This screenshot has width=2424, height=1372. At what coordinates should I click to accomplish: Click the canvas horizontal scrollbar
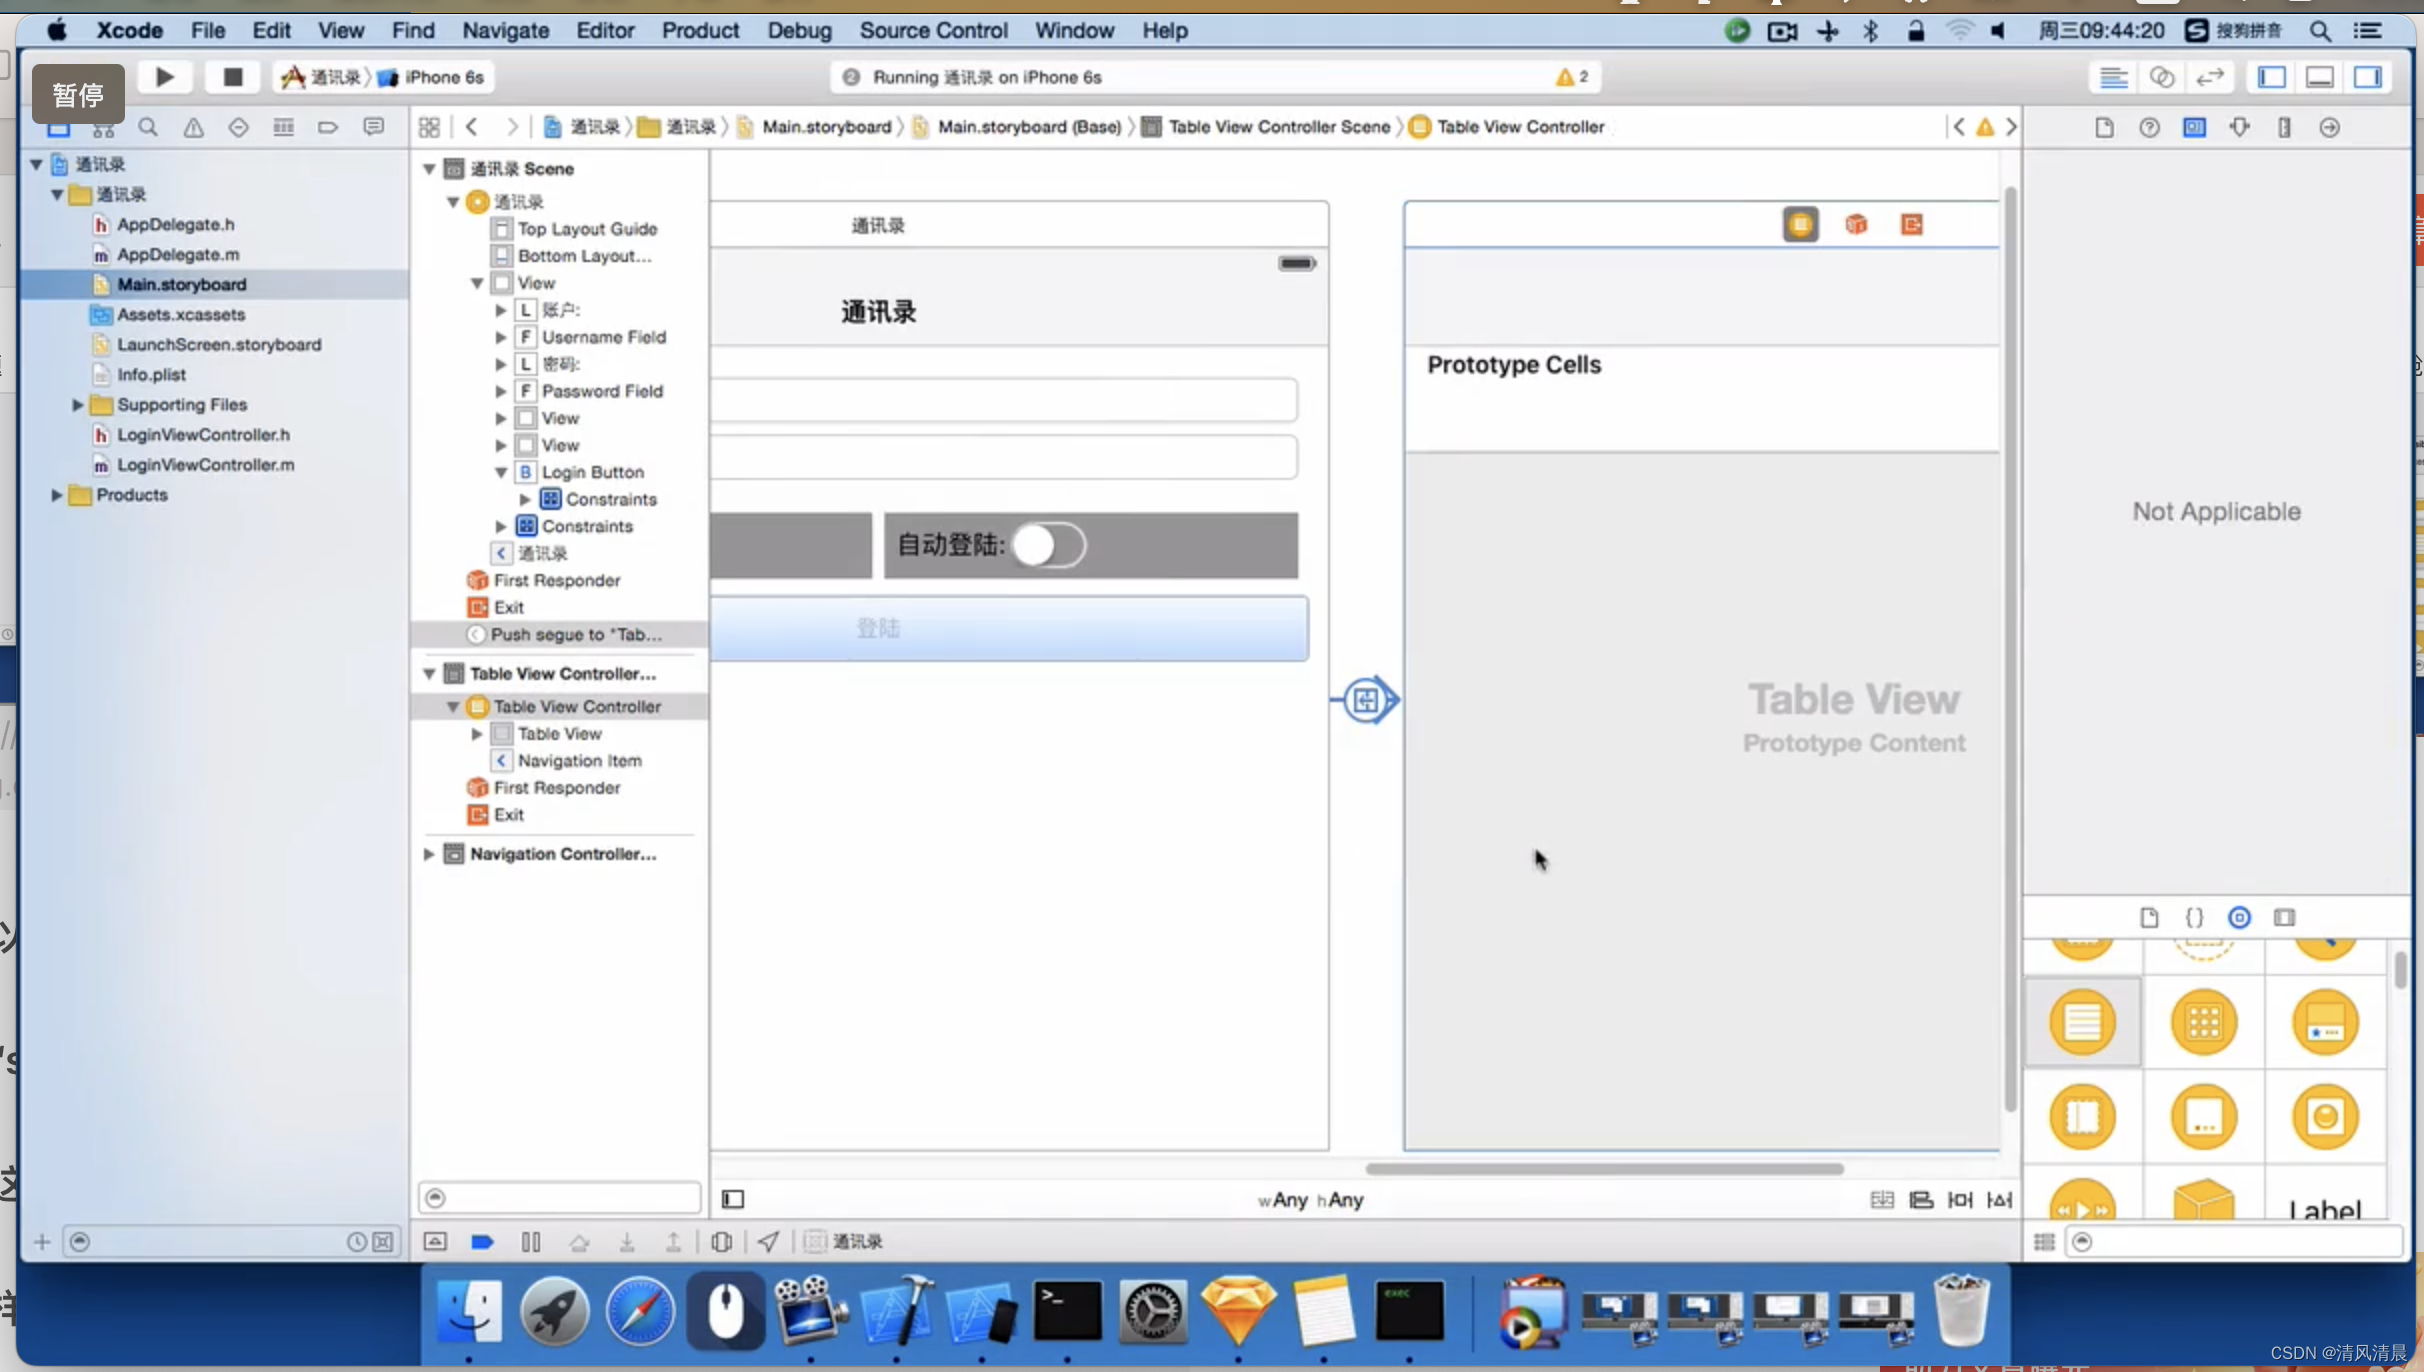pos(1604,1168)
